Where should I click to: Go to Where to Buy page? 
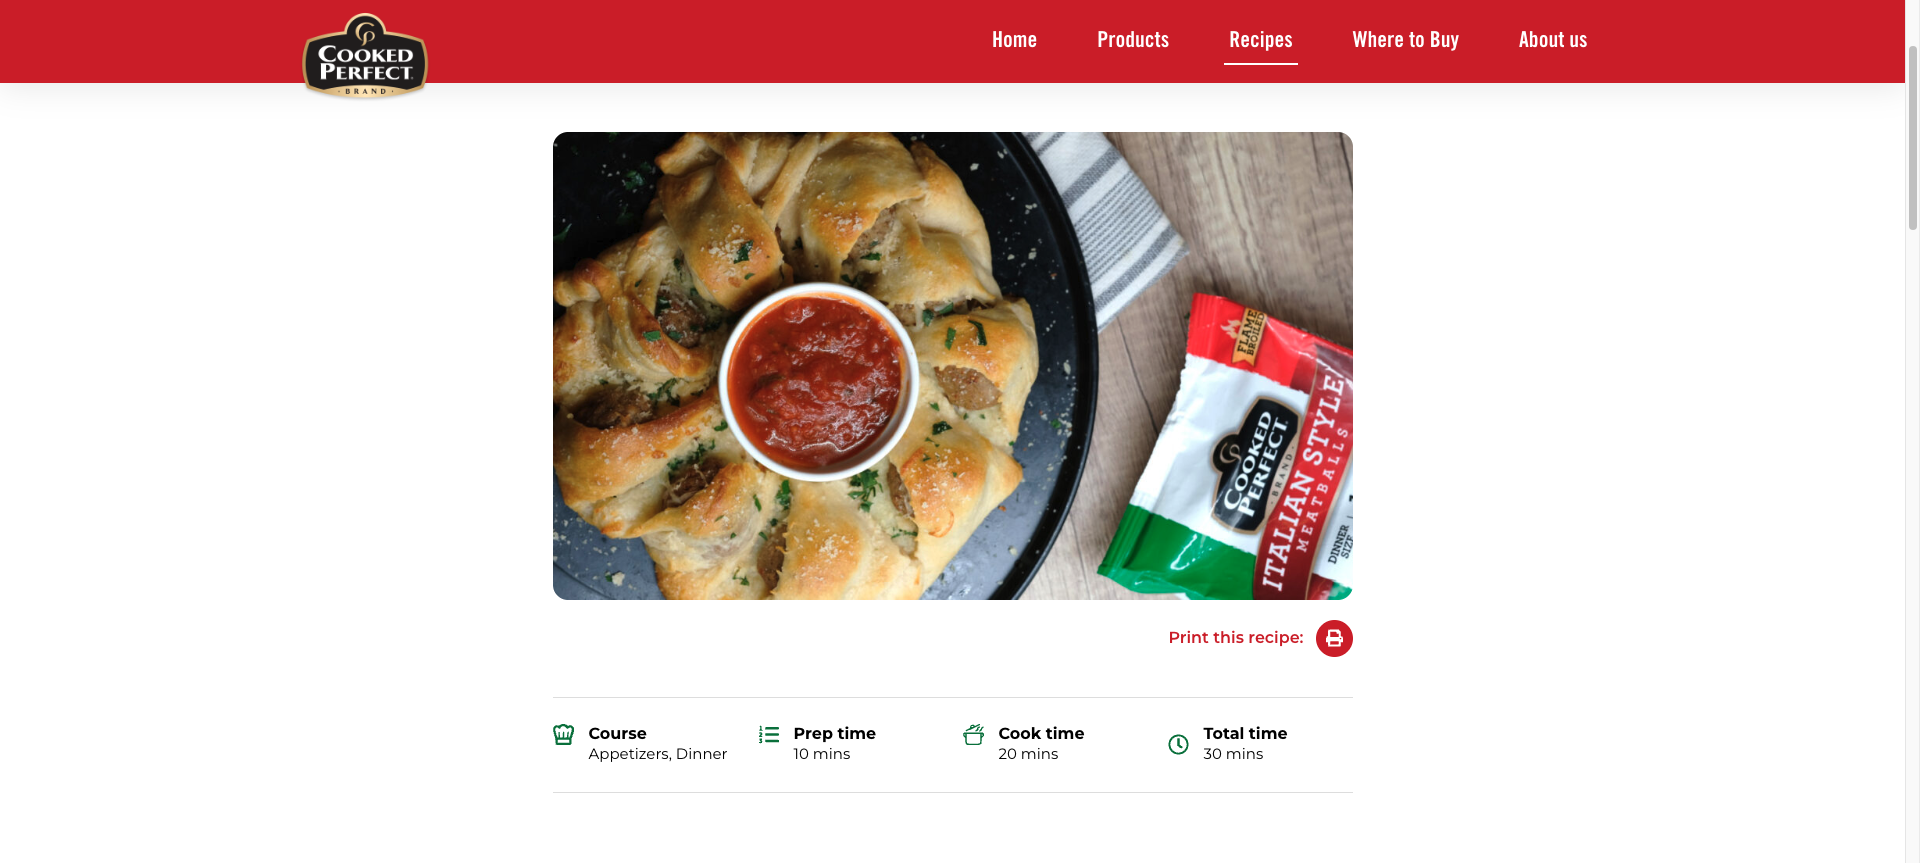[1406, 40]
